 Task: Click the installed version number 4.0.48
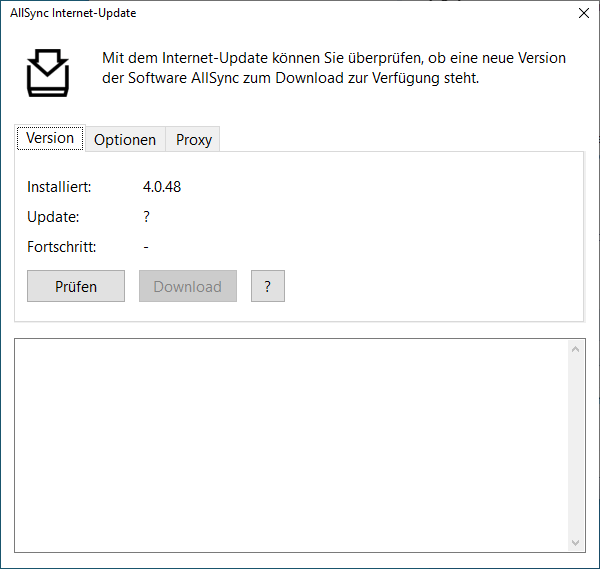(162, 187)
